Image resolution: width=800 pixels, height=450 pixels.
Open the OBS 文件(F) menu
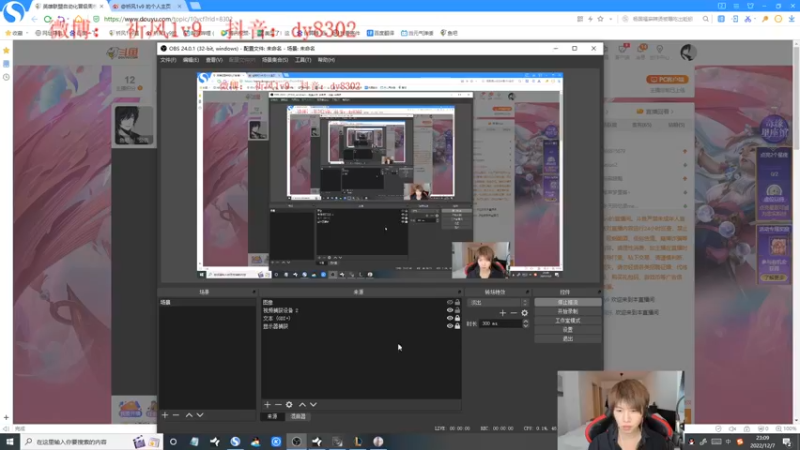coord(168,60)
